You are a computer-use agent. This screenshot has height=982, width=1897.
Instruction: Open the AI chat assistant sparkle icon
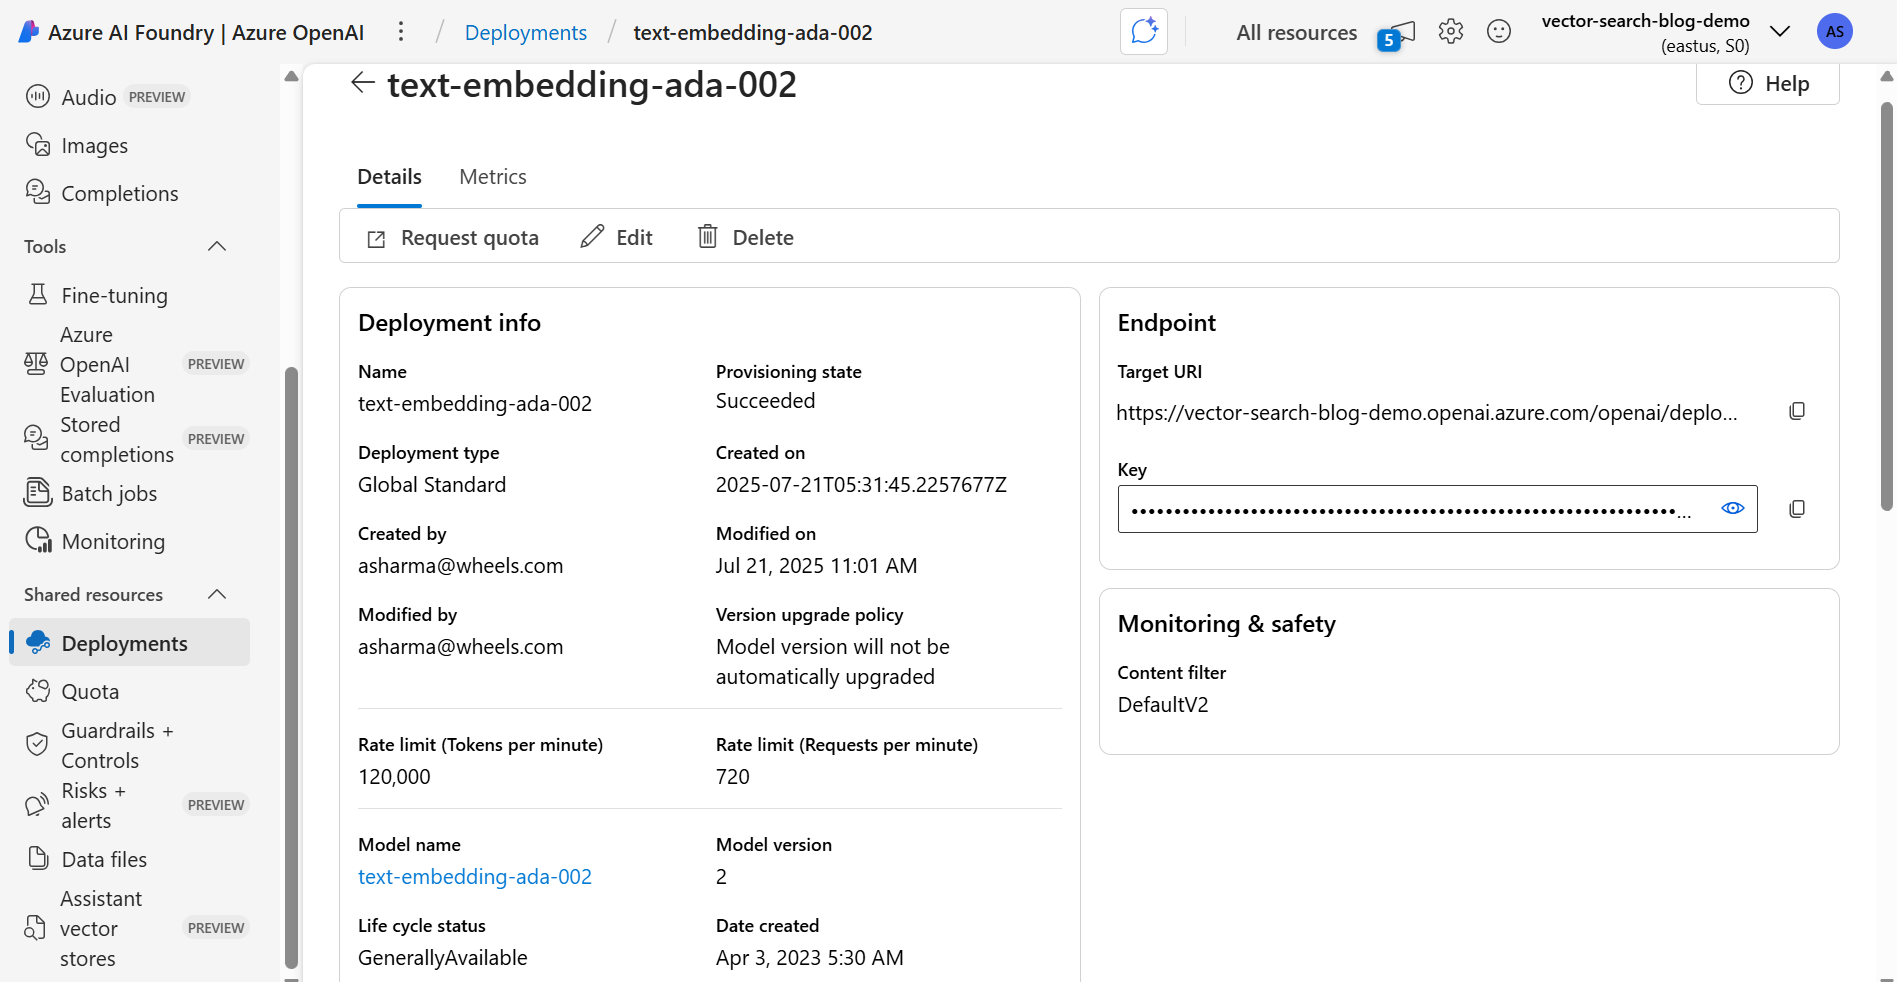(x=1144, y=31)
